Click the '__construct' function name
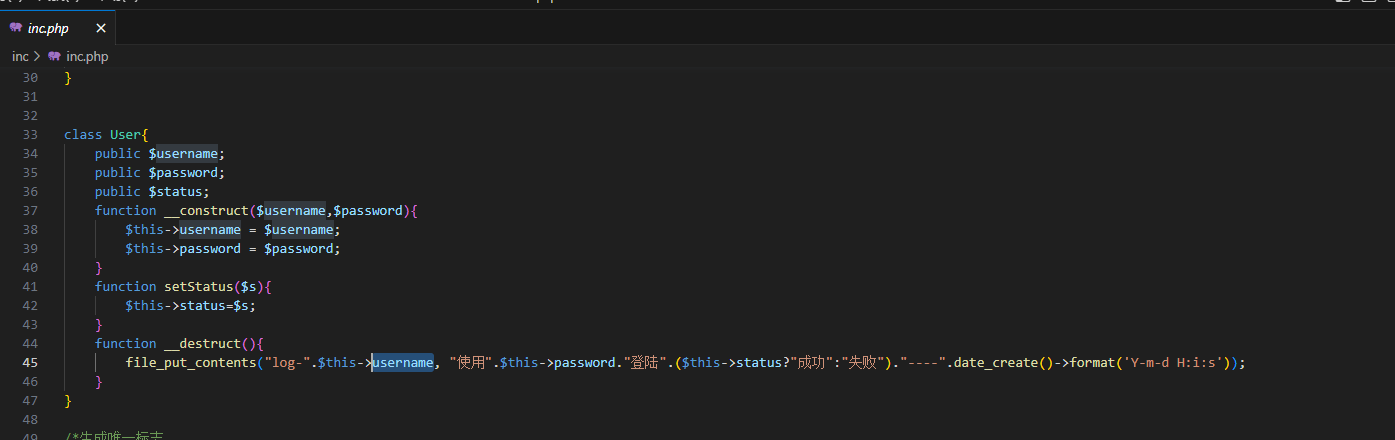1395x440 pixels. (x=206, y=210)
